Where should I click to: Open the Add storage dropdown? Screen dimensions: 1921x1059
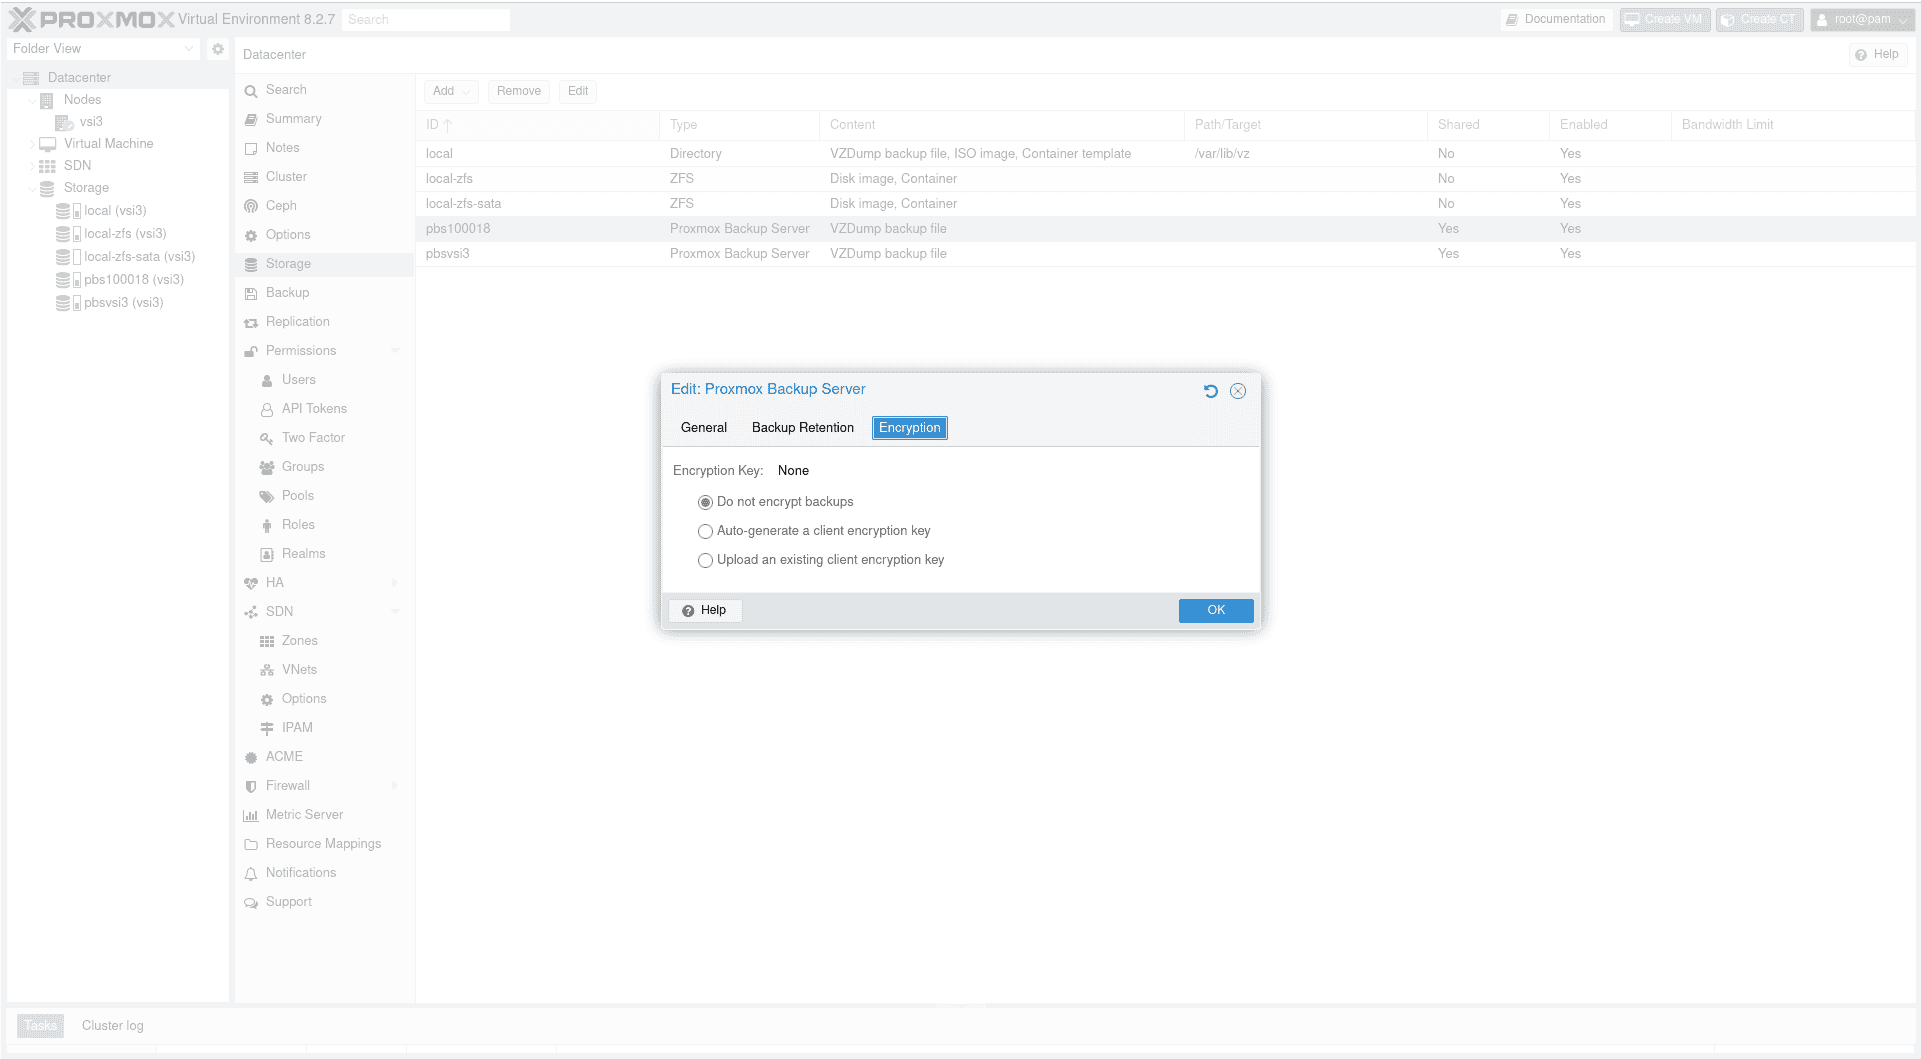[451, 91]
